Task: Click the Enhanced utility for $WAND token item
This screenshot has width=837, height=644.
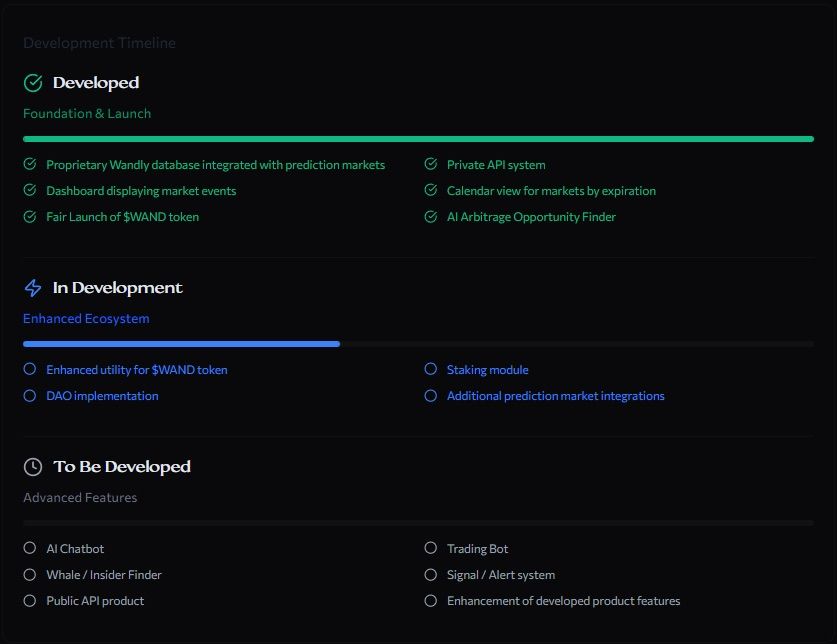Action: point(137,370)
